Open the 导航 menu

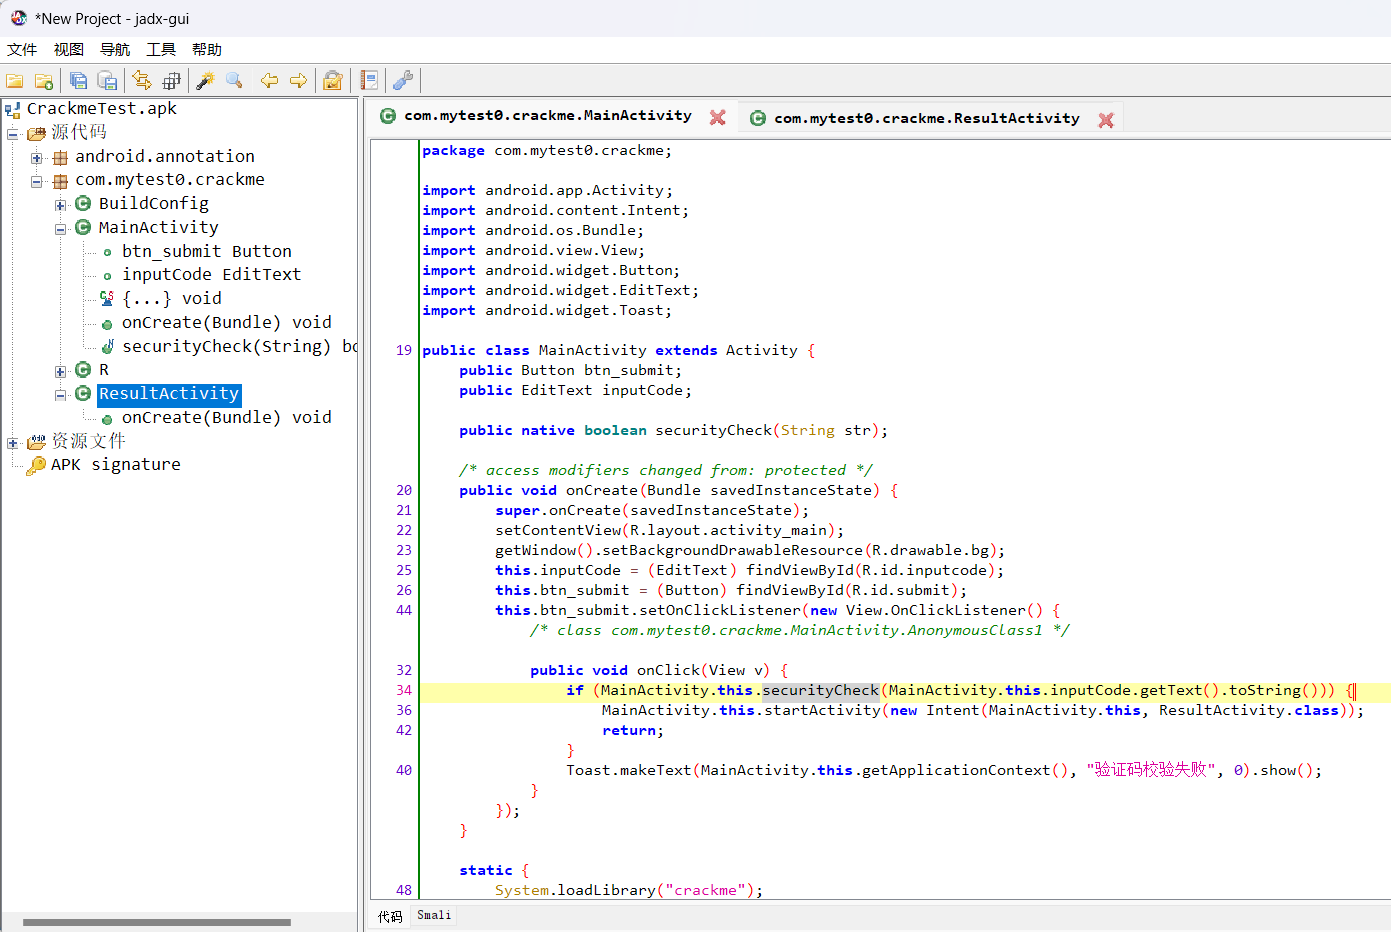[x=115, y=49]
